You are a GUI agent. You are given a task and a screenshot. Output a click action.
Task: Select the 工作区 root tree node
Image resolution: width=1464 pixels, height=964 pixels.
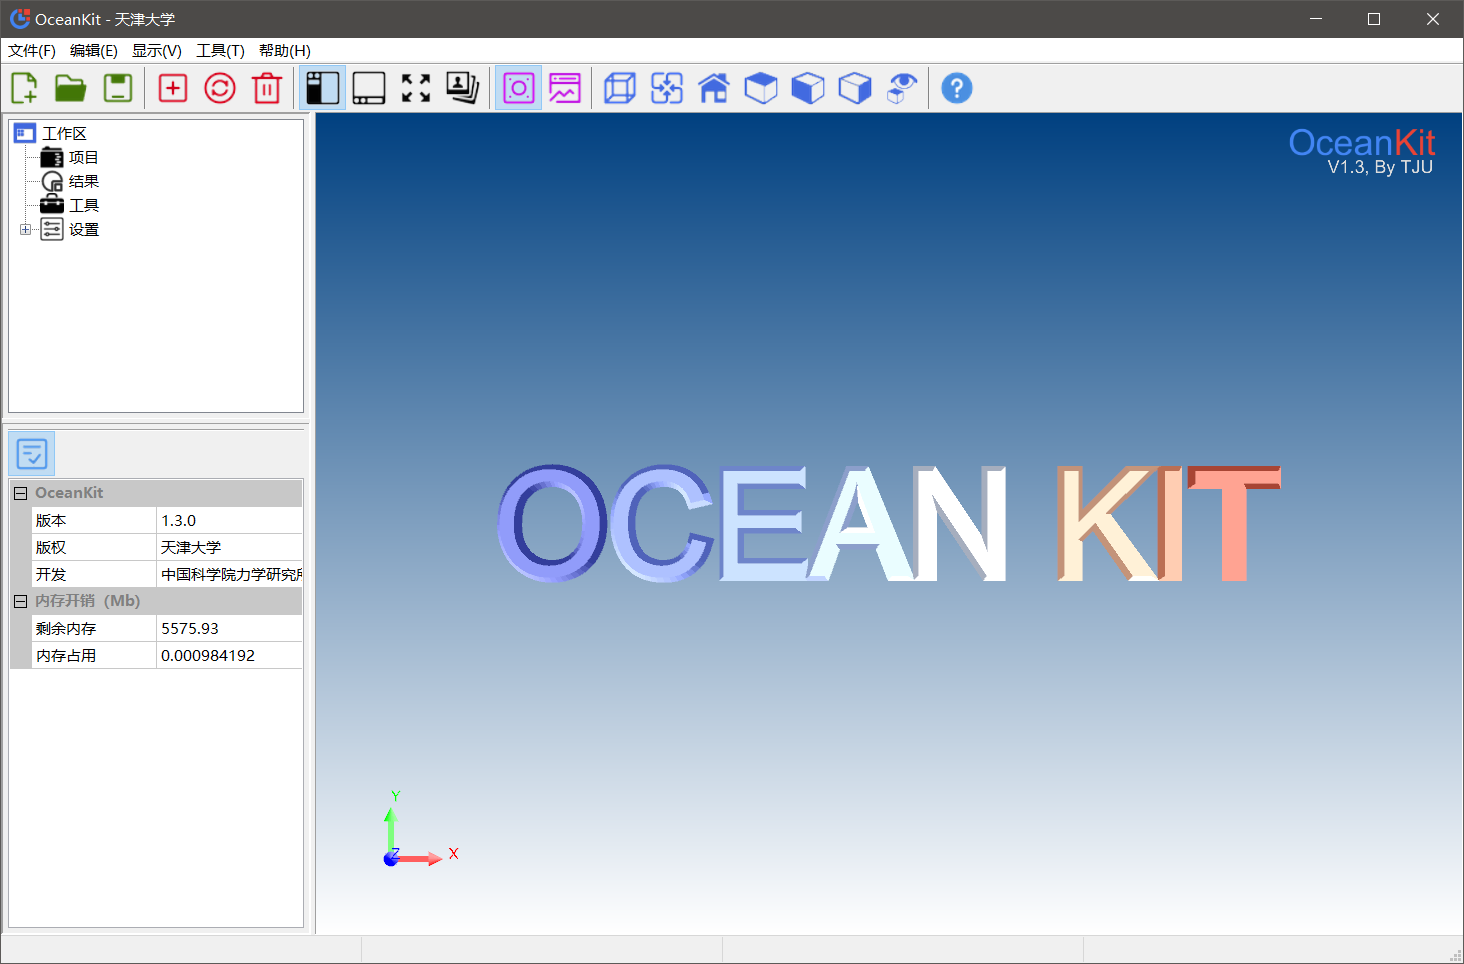64,133
